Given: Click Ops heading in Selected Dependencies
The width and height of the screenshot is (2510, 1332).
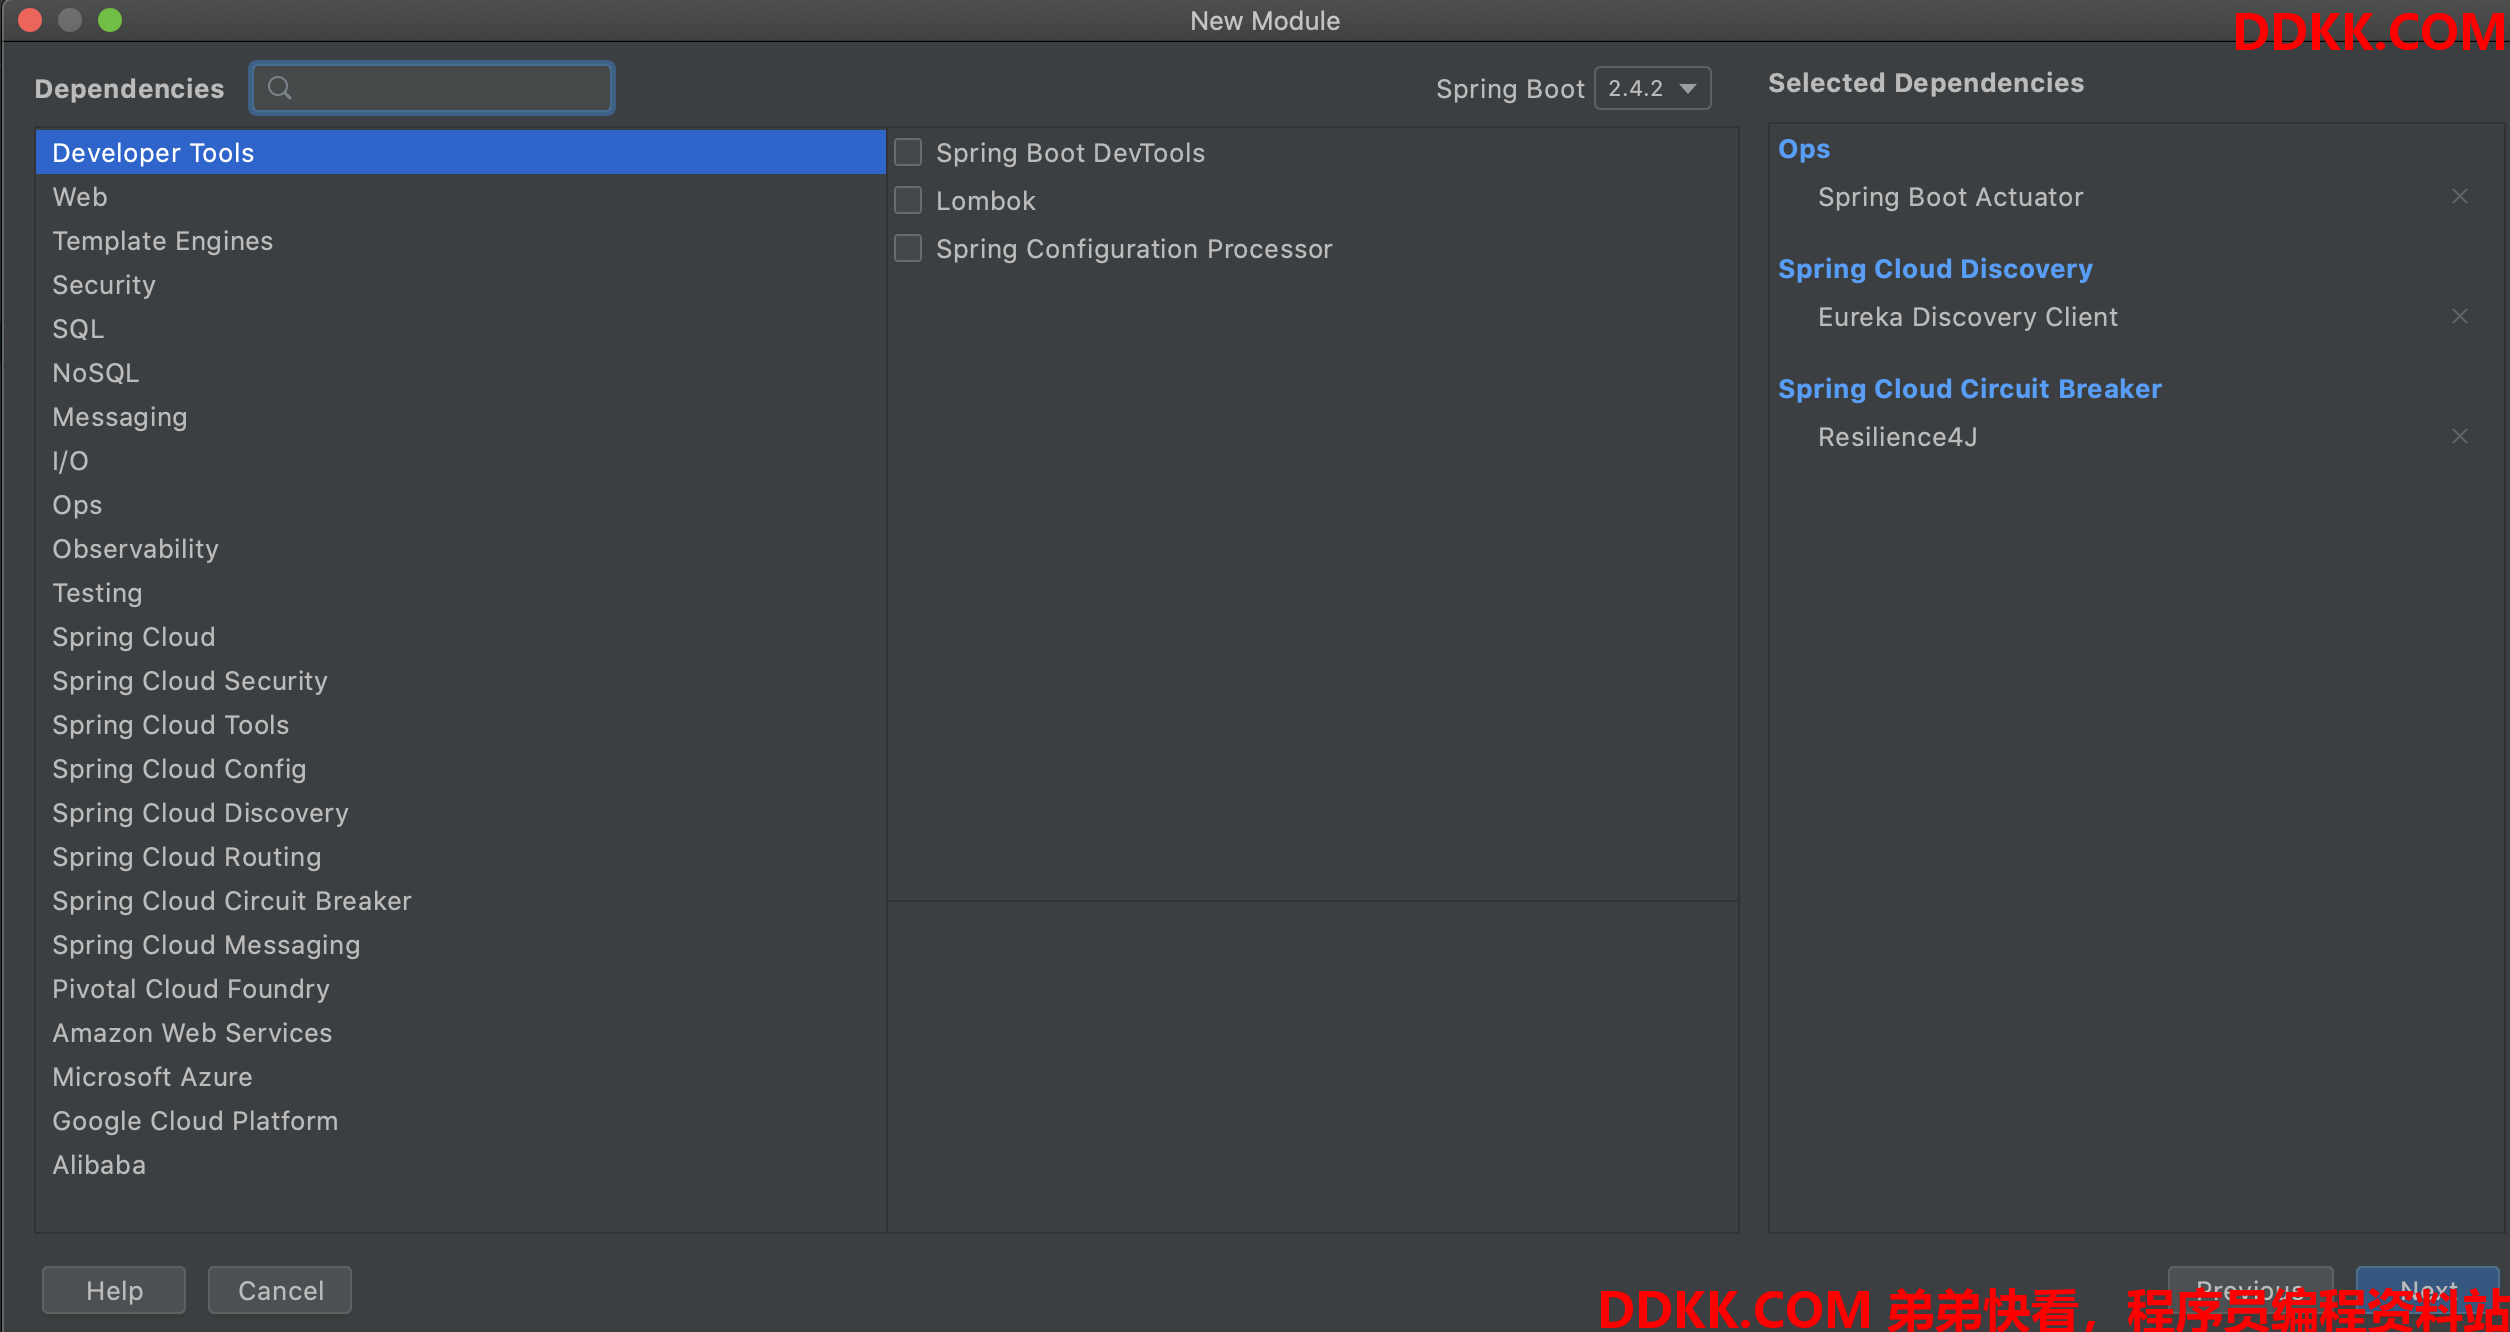Looking at the screenshot, I should coord(1804,149).
